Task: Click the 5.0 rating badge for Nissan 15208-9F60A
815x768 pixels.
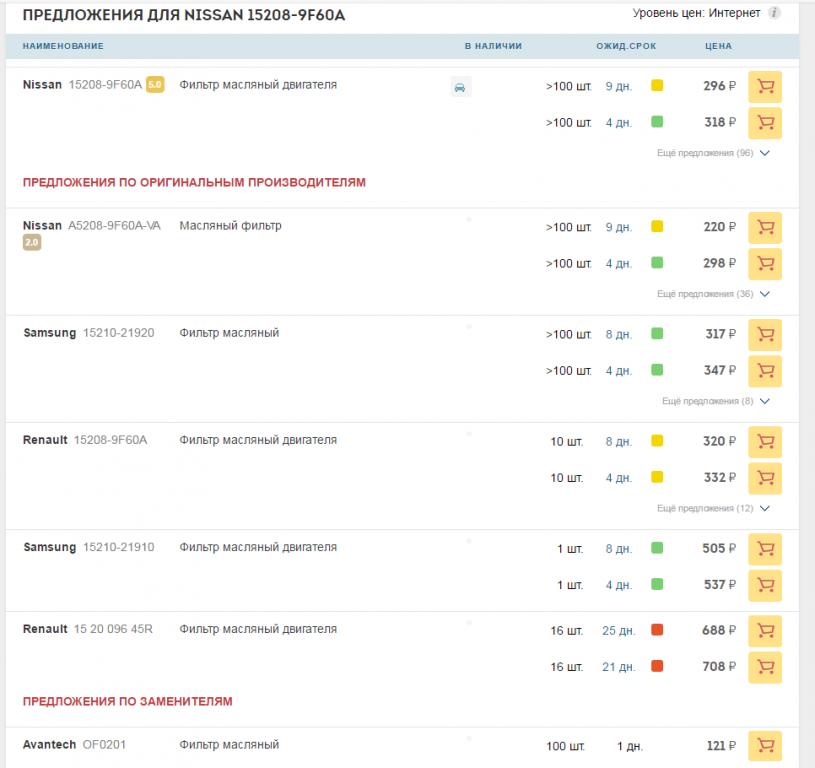Action: coord(155,84)
